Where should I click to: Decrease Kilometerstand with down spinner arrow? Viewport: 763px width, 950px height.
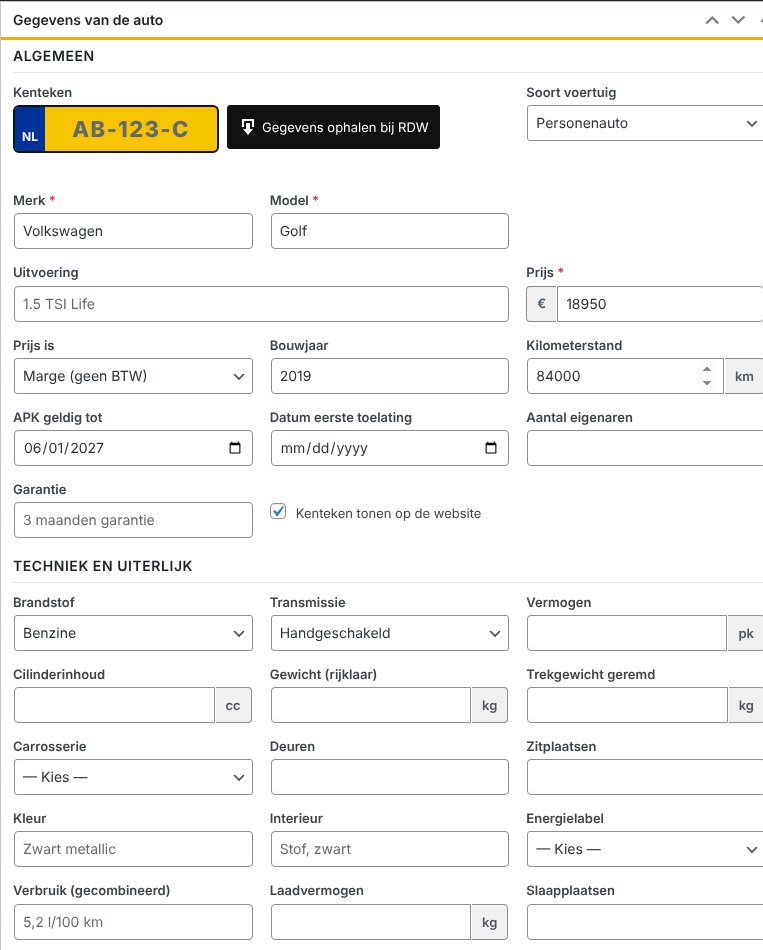click(x=707, y=382)
